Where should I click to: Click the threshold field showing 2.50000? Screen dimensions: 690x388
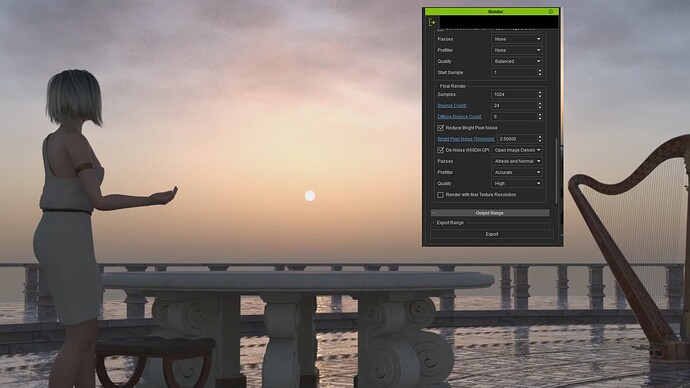click(x=517, y=139)
